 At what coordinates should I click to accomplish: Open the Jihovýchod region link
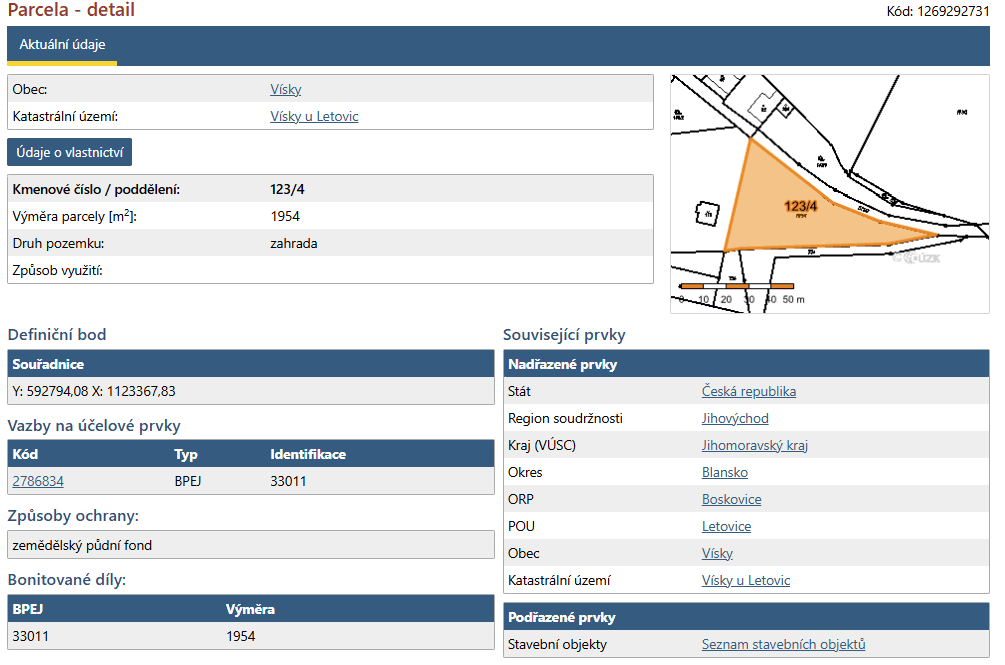pos(735,418)
